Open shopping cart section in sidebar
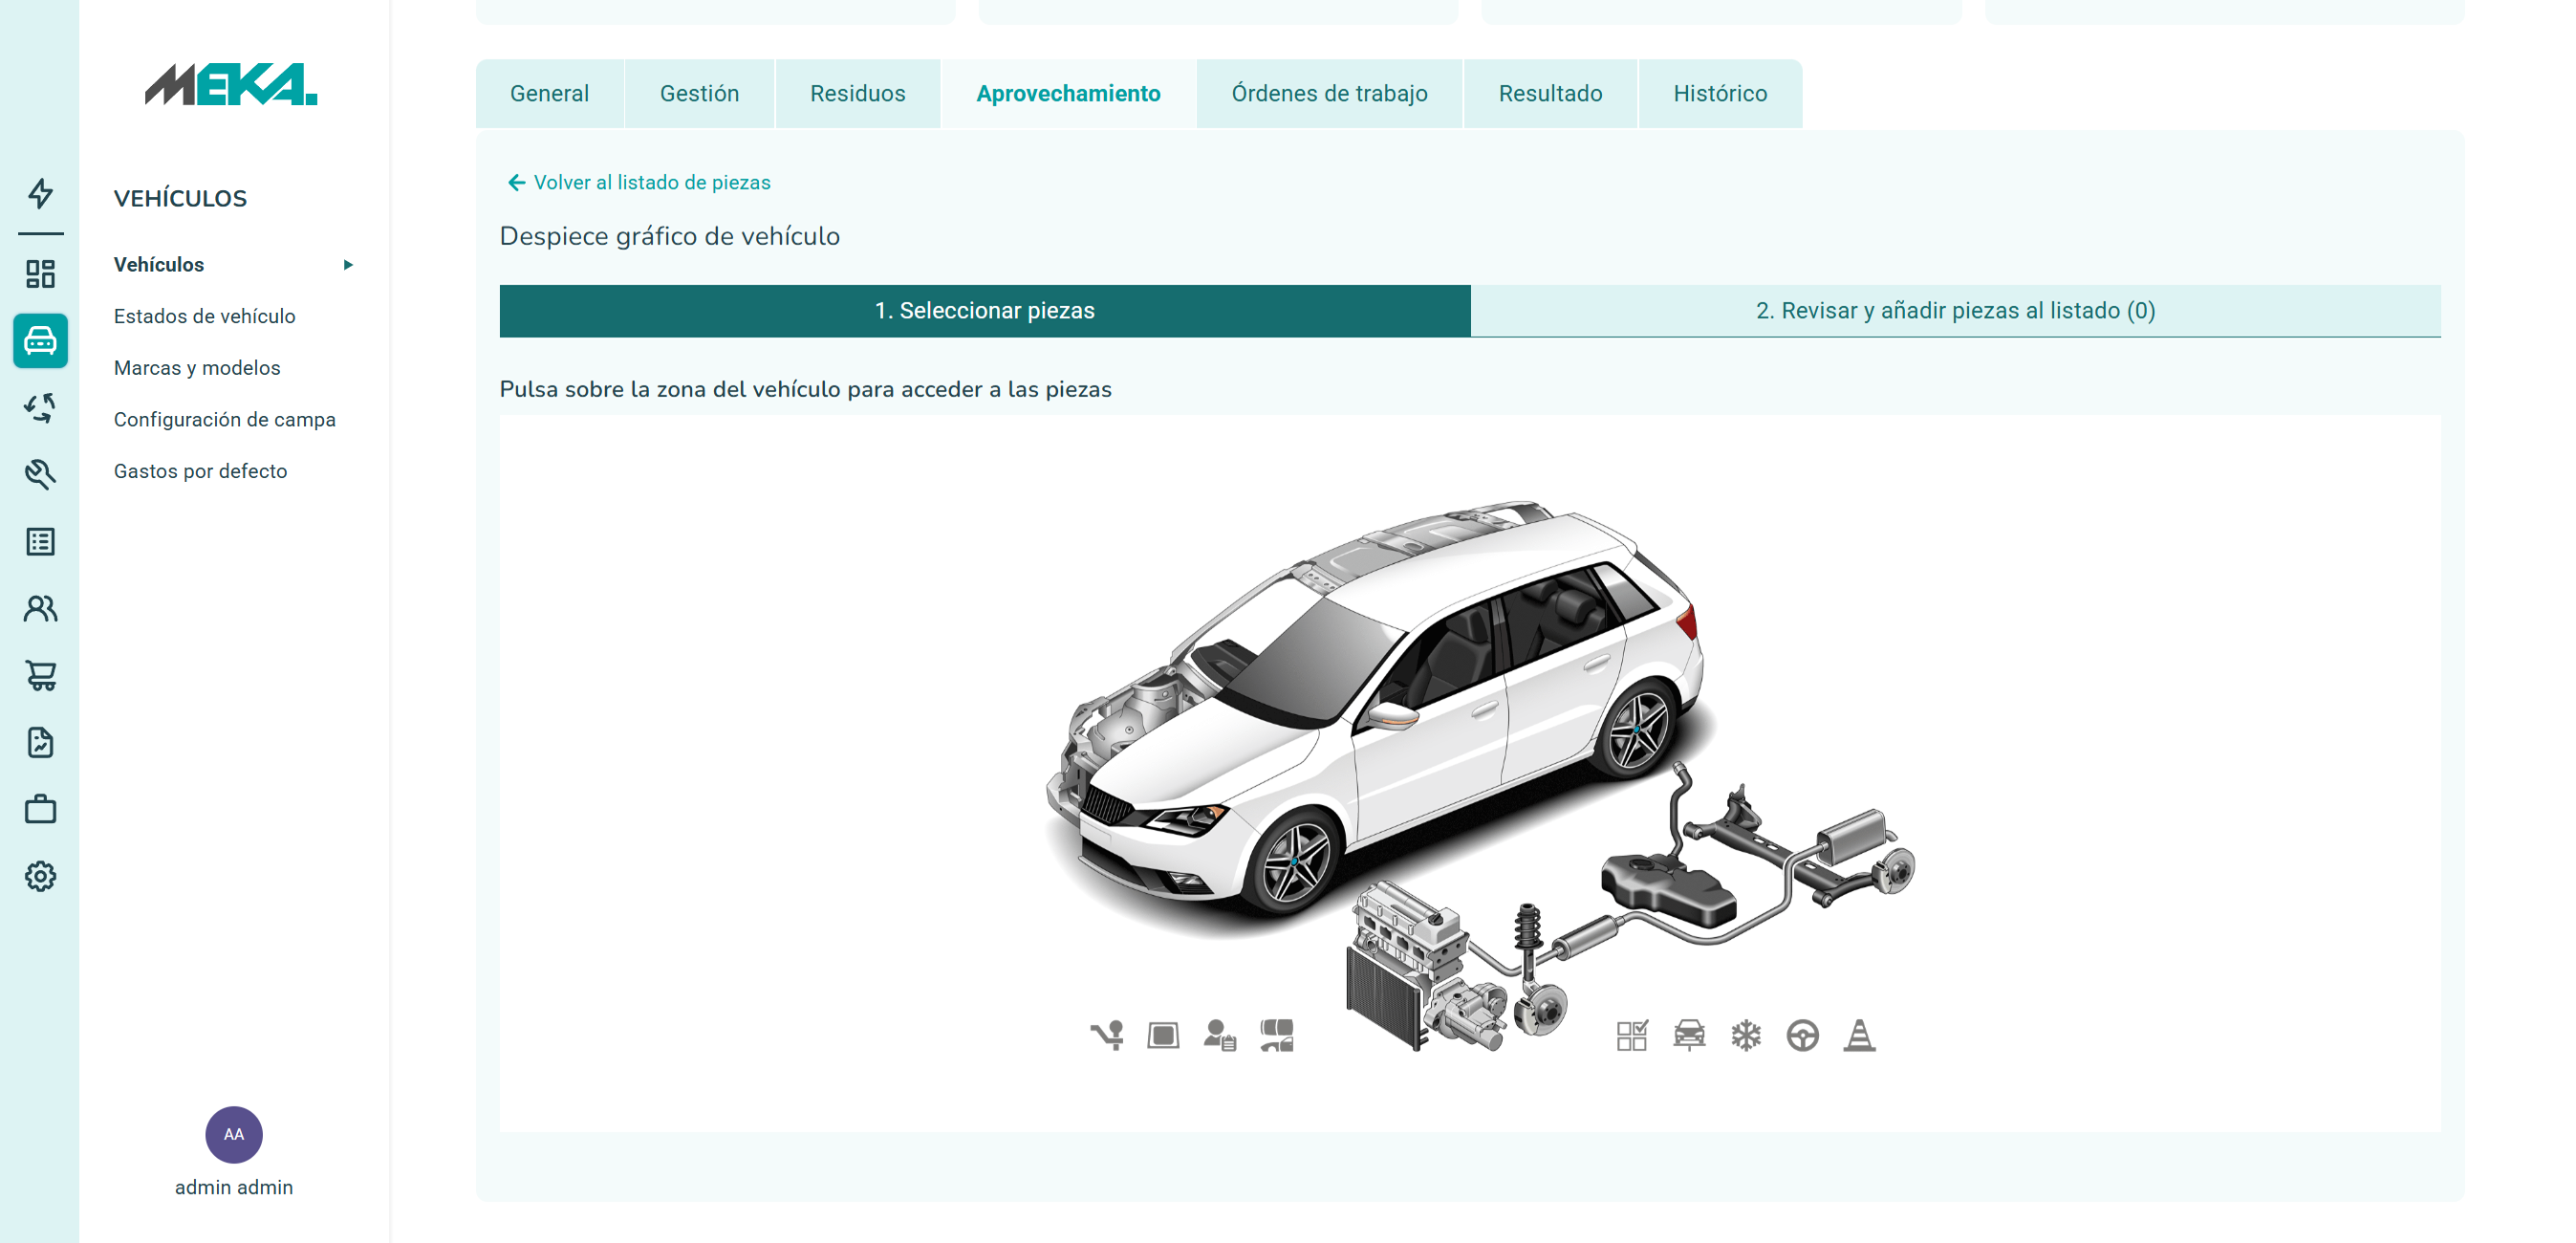 click(40, 676)
